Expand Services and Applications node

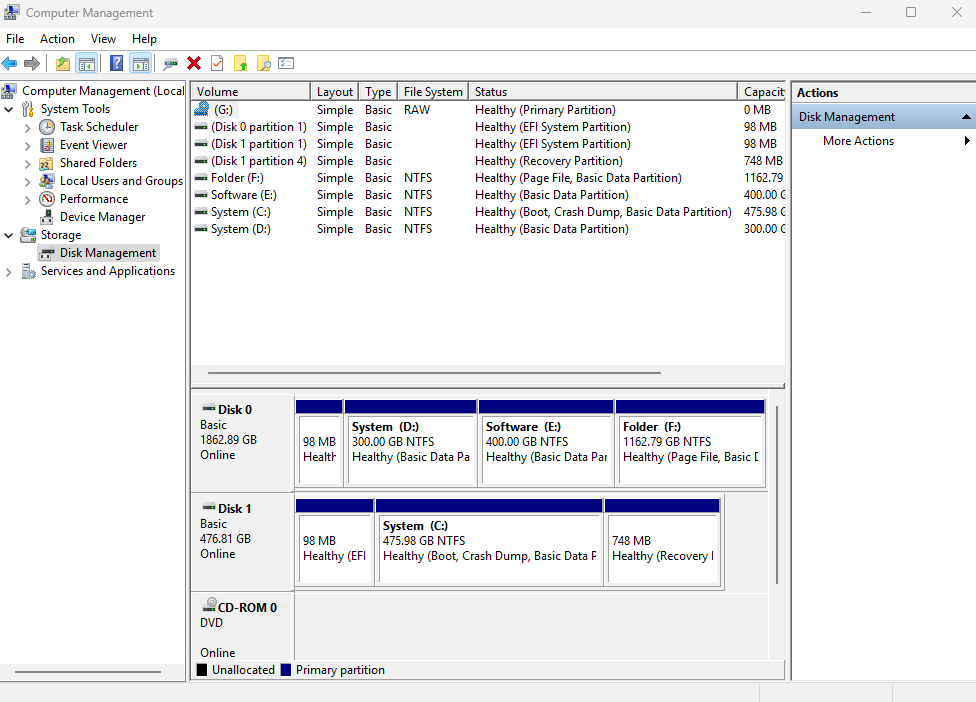tap(10, 271)
